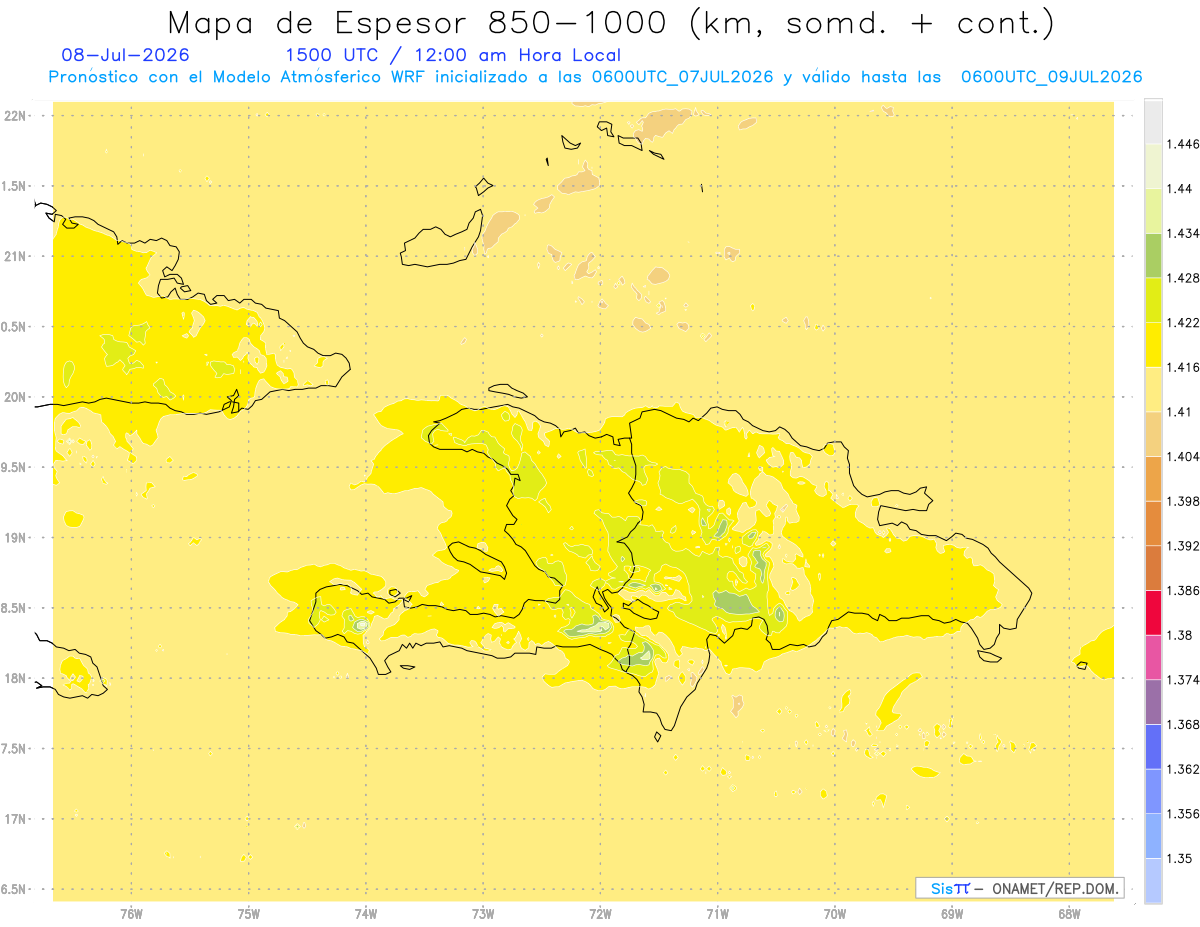Click the legend value "1.404"
Image resolution: width=1200 pixels, height=927 pixels.
click(1183, 457)
